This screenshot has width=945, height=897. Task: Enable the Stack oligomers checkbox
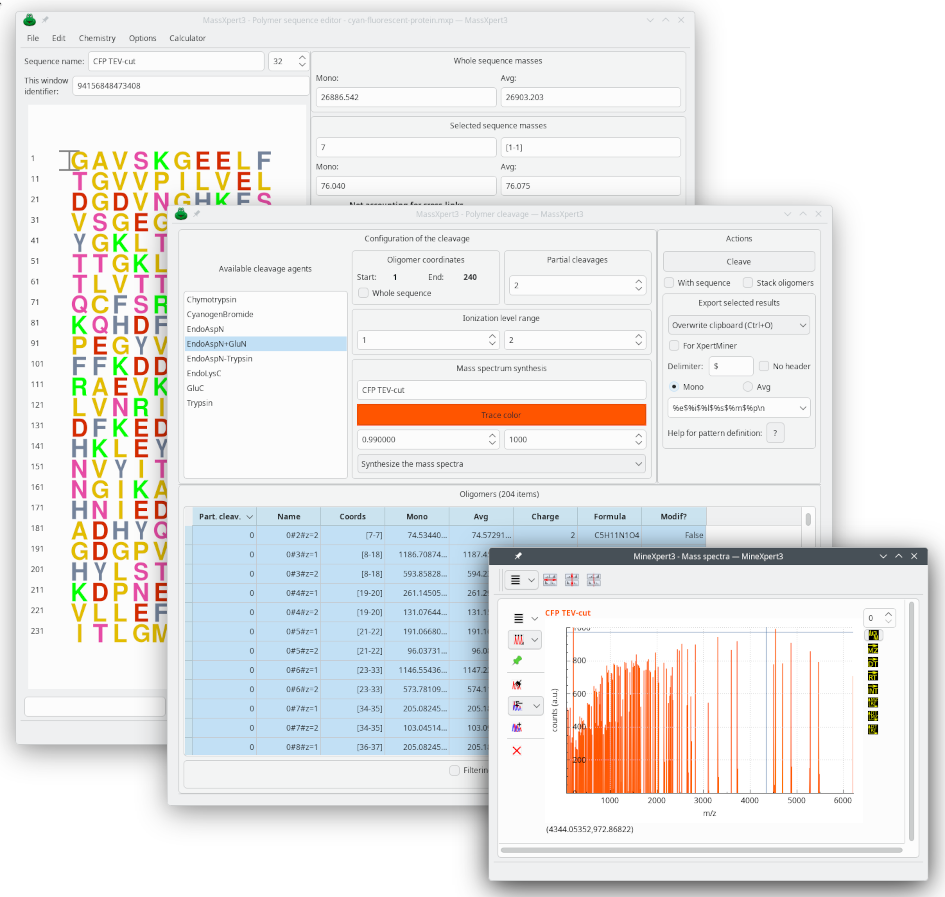point(748,283)
